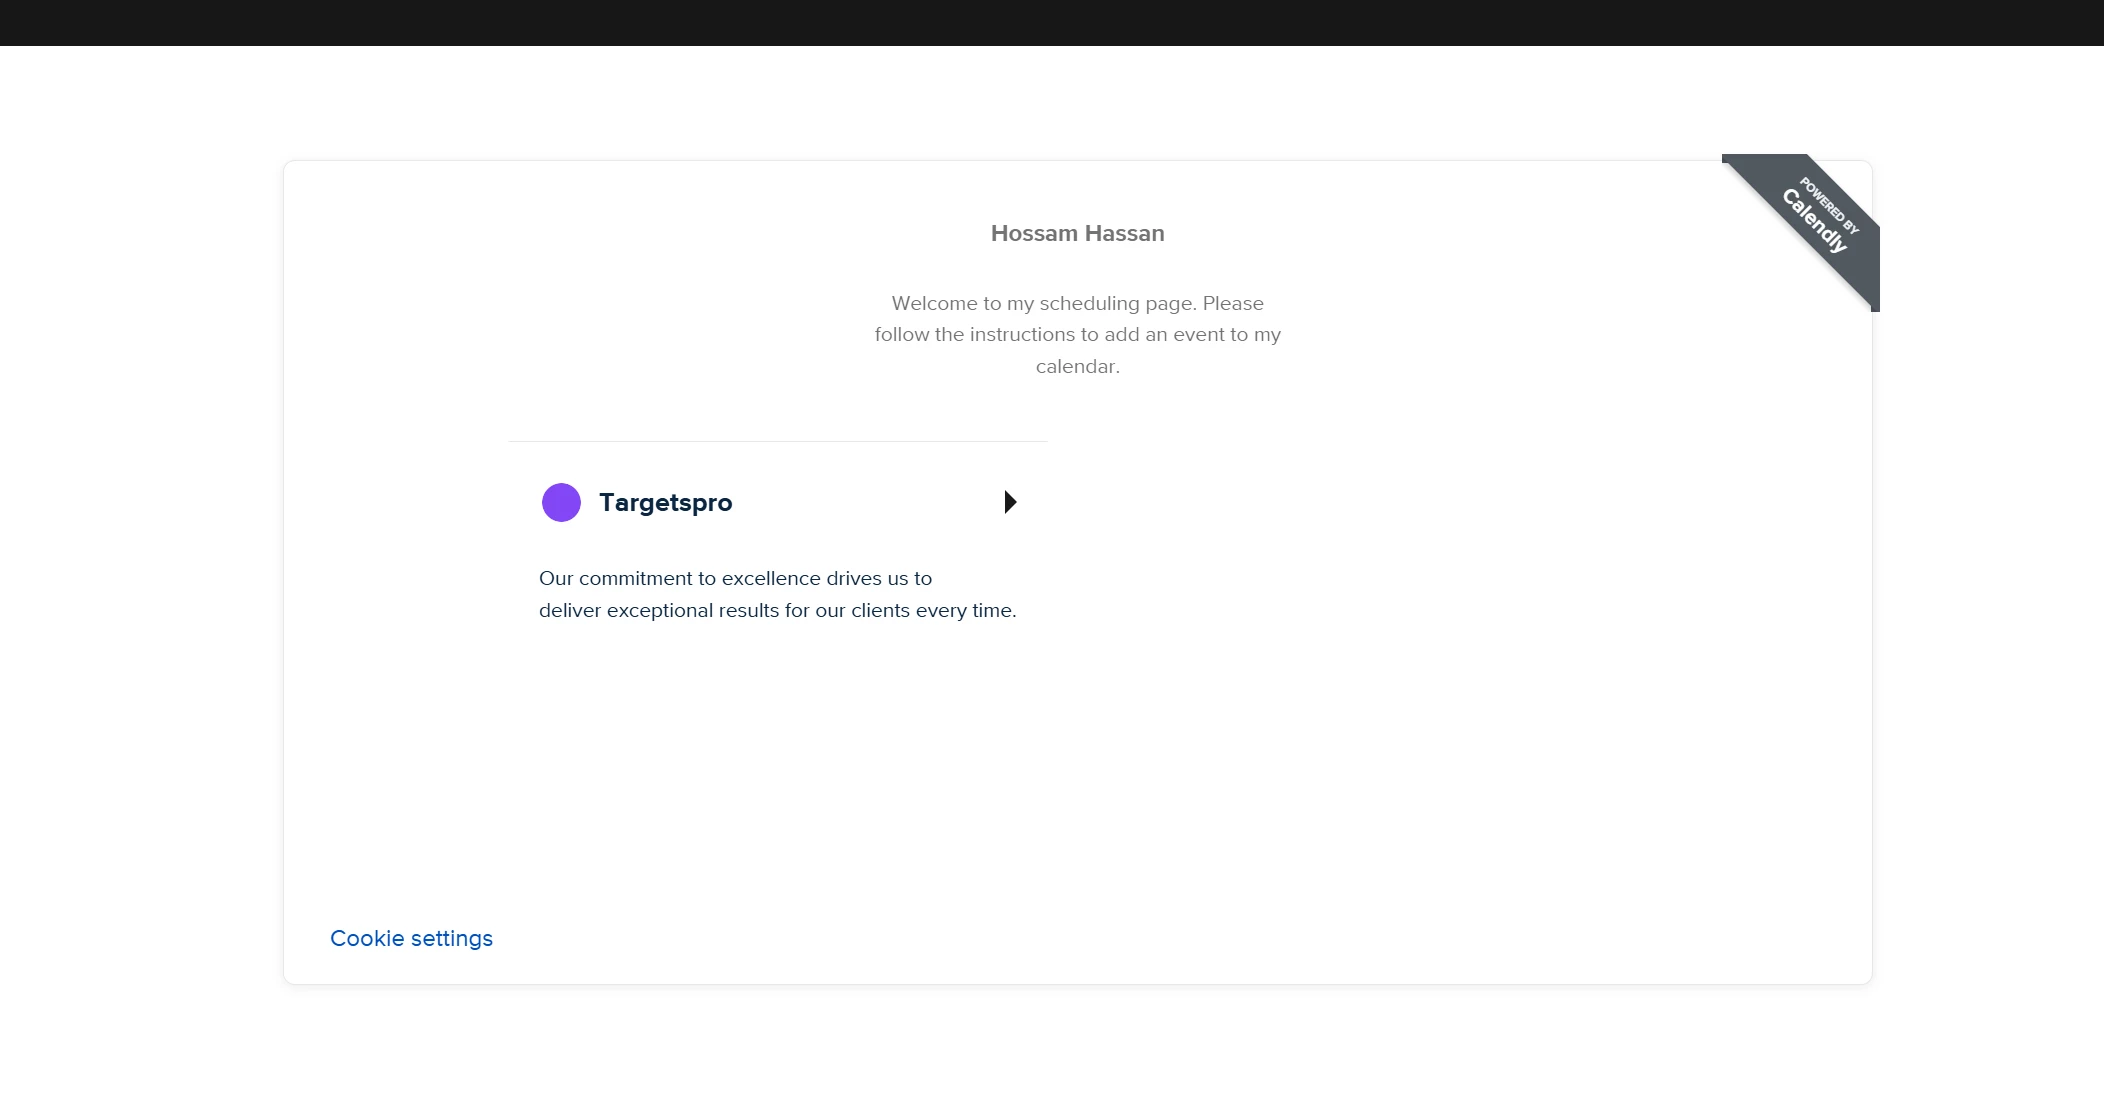Screen dimensions: 2104x1119
Task: Click the divider line above Targetspro
Action: pos(777,441)
